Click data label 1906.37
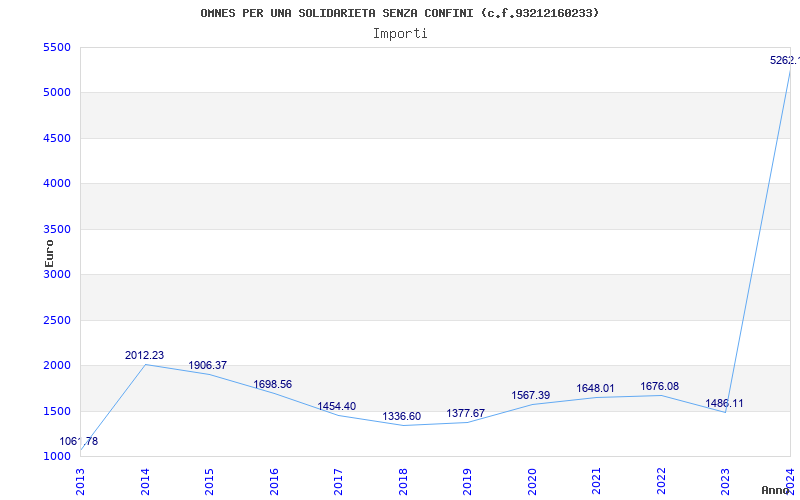Screen dimensions: 800x500 208,366
